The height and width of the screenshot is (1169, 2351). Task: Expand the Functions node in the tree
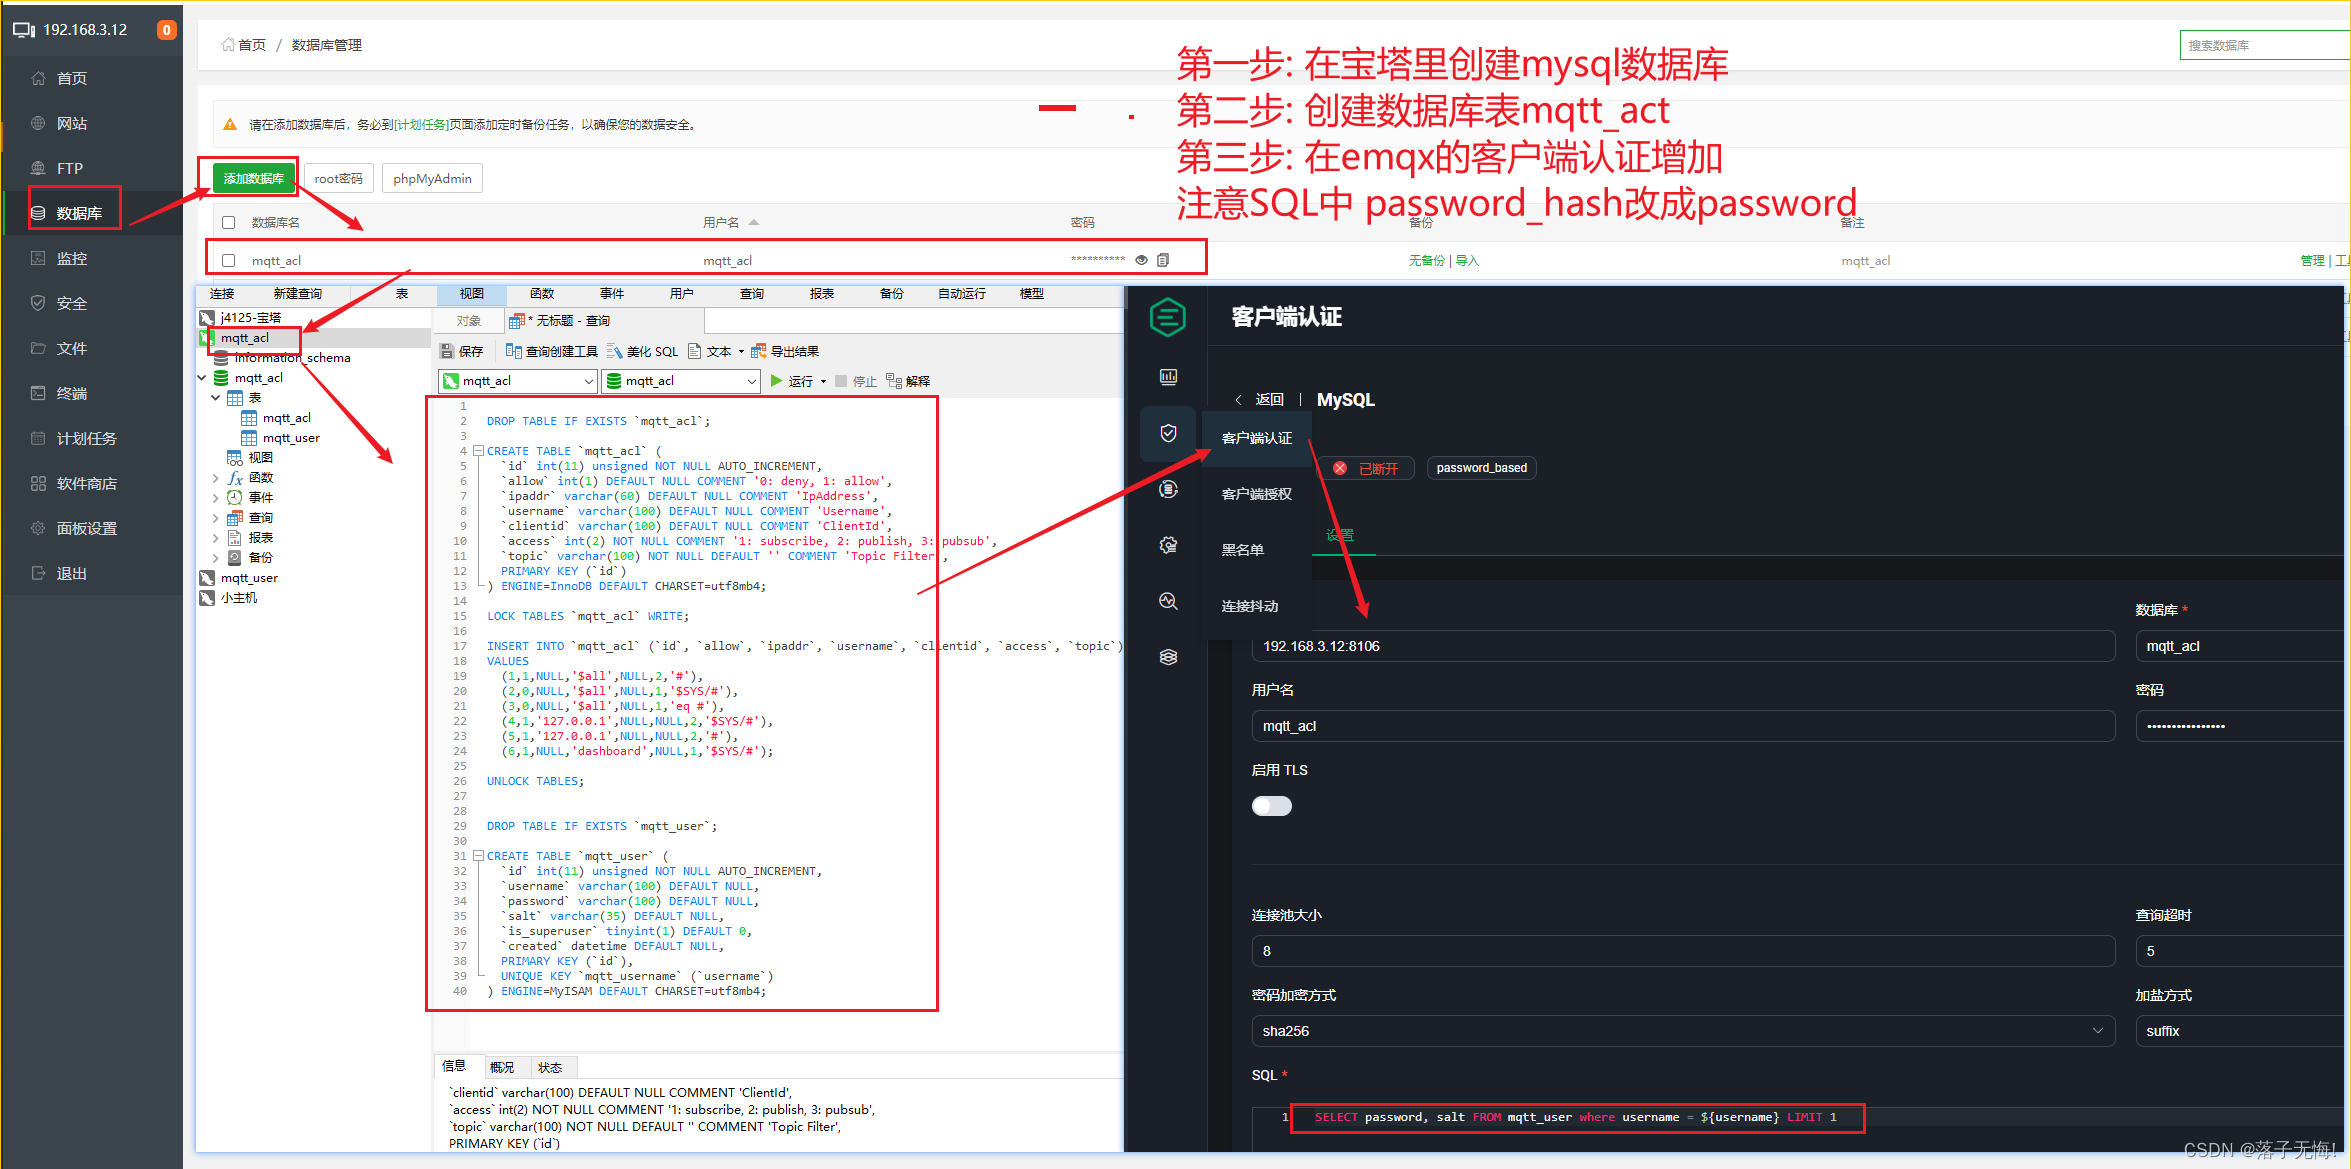point(215,478)
